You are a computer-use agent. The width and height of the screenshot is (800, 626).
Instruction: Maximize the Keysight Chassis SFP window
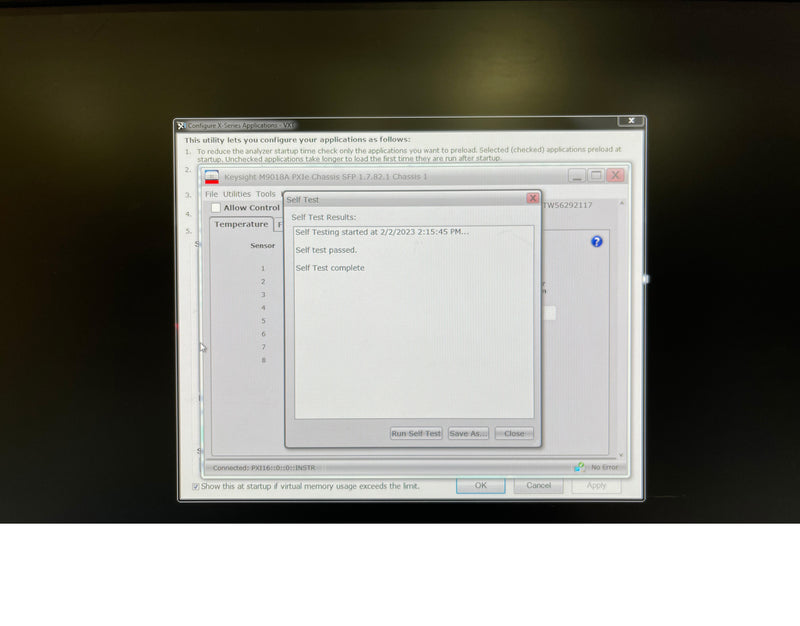click(x=596, y=176)
